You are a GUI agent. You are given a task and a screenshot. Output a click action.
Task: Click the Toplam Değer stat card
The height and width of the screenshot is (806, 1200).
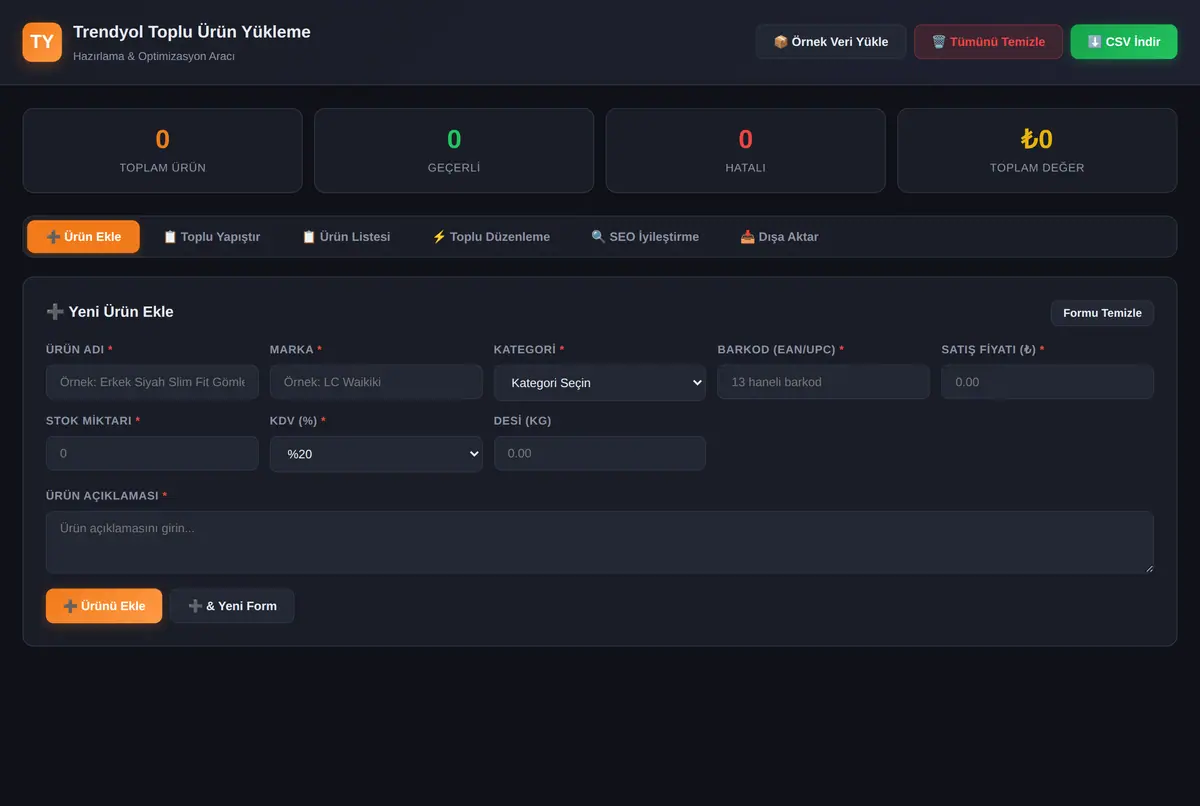1037,150
